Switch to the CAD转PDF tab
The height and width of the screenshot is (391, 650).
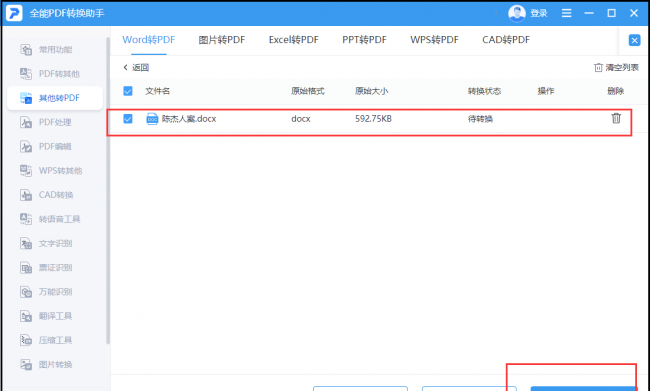point(506,40)
